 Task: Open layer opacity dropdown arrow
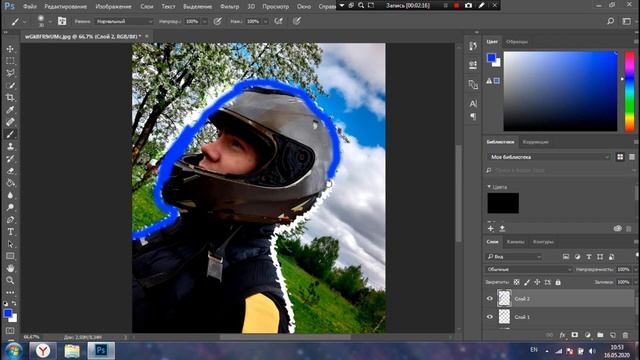[635, 269]
